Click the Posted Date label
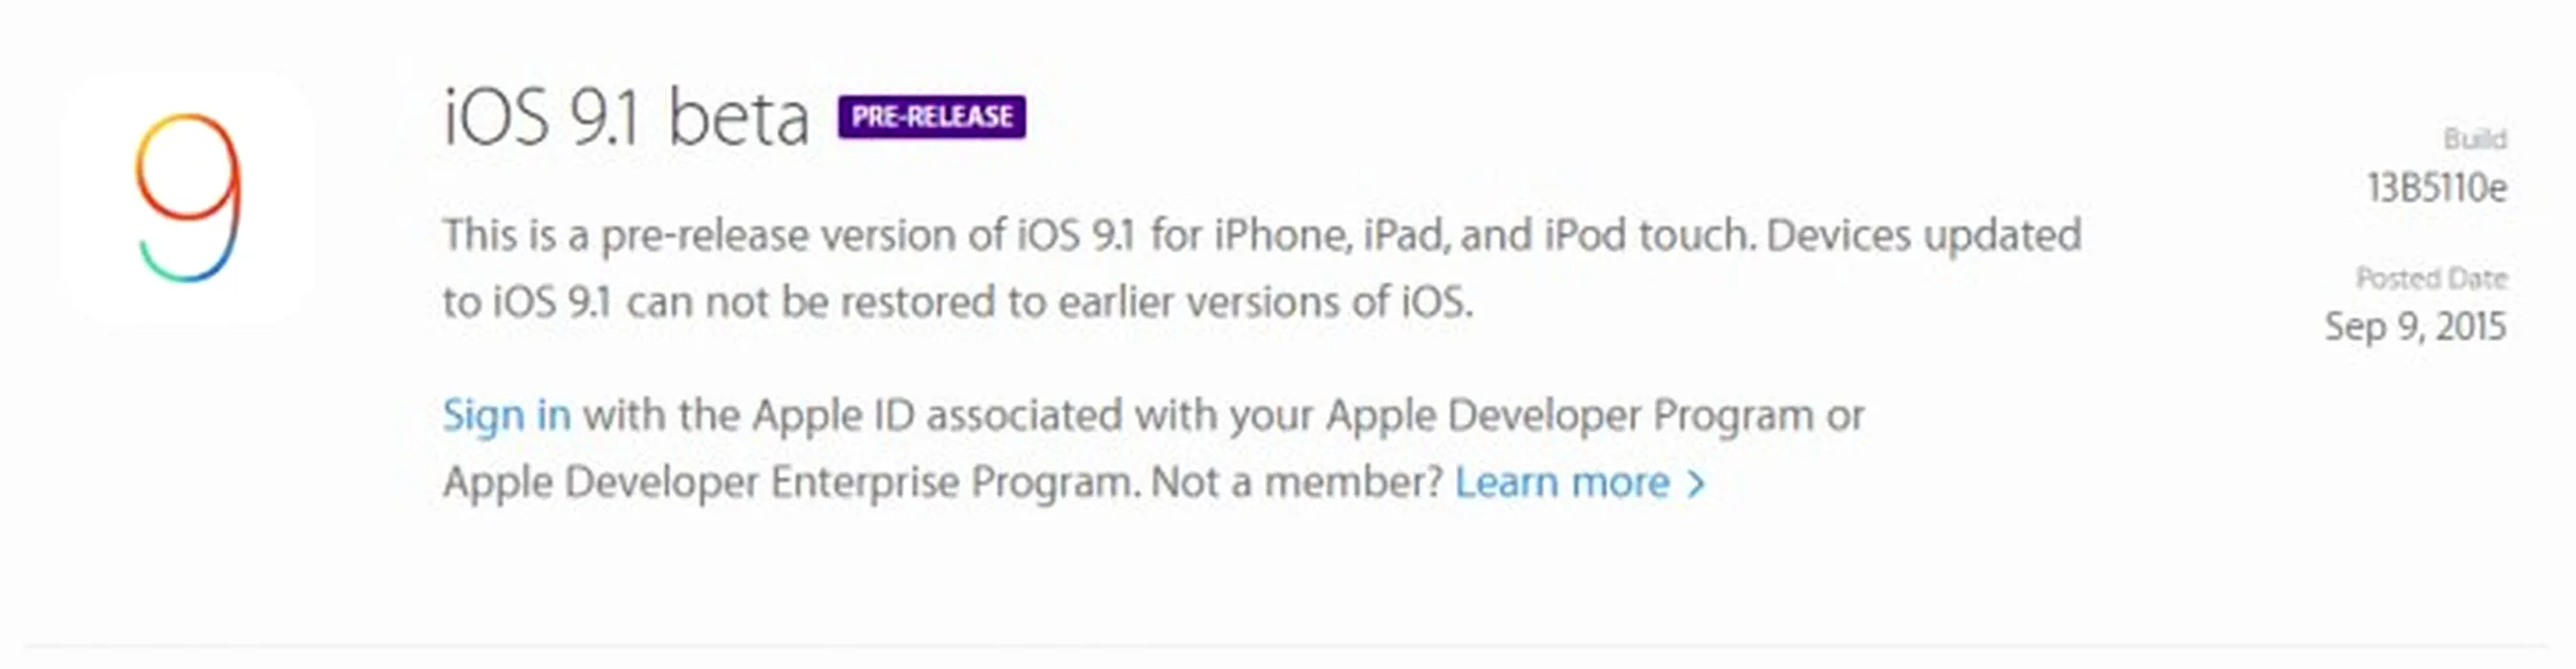 [x=2431, y=278]
